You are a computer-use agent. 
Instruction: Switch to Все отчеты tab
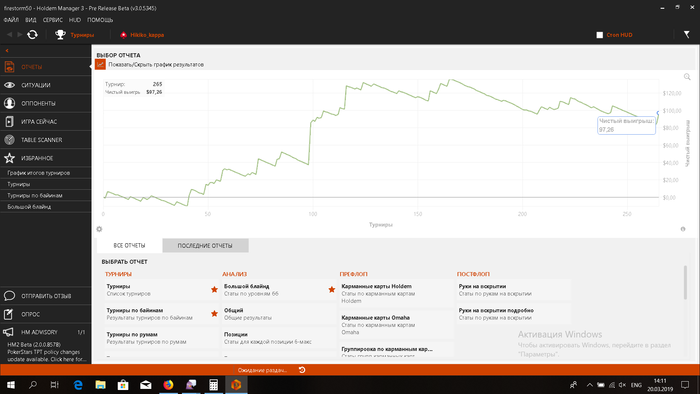(x=129, y=245)
